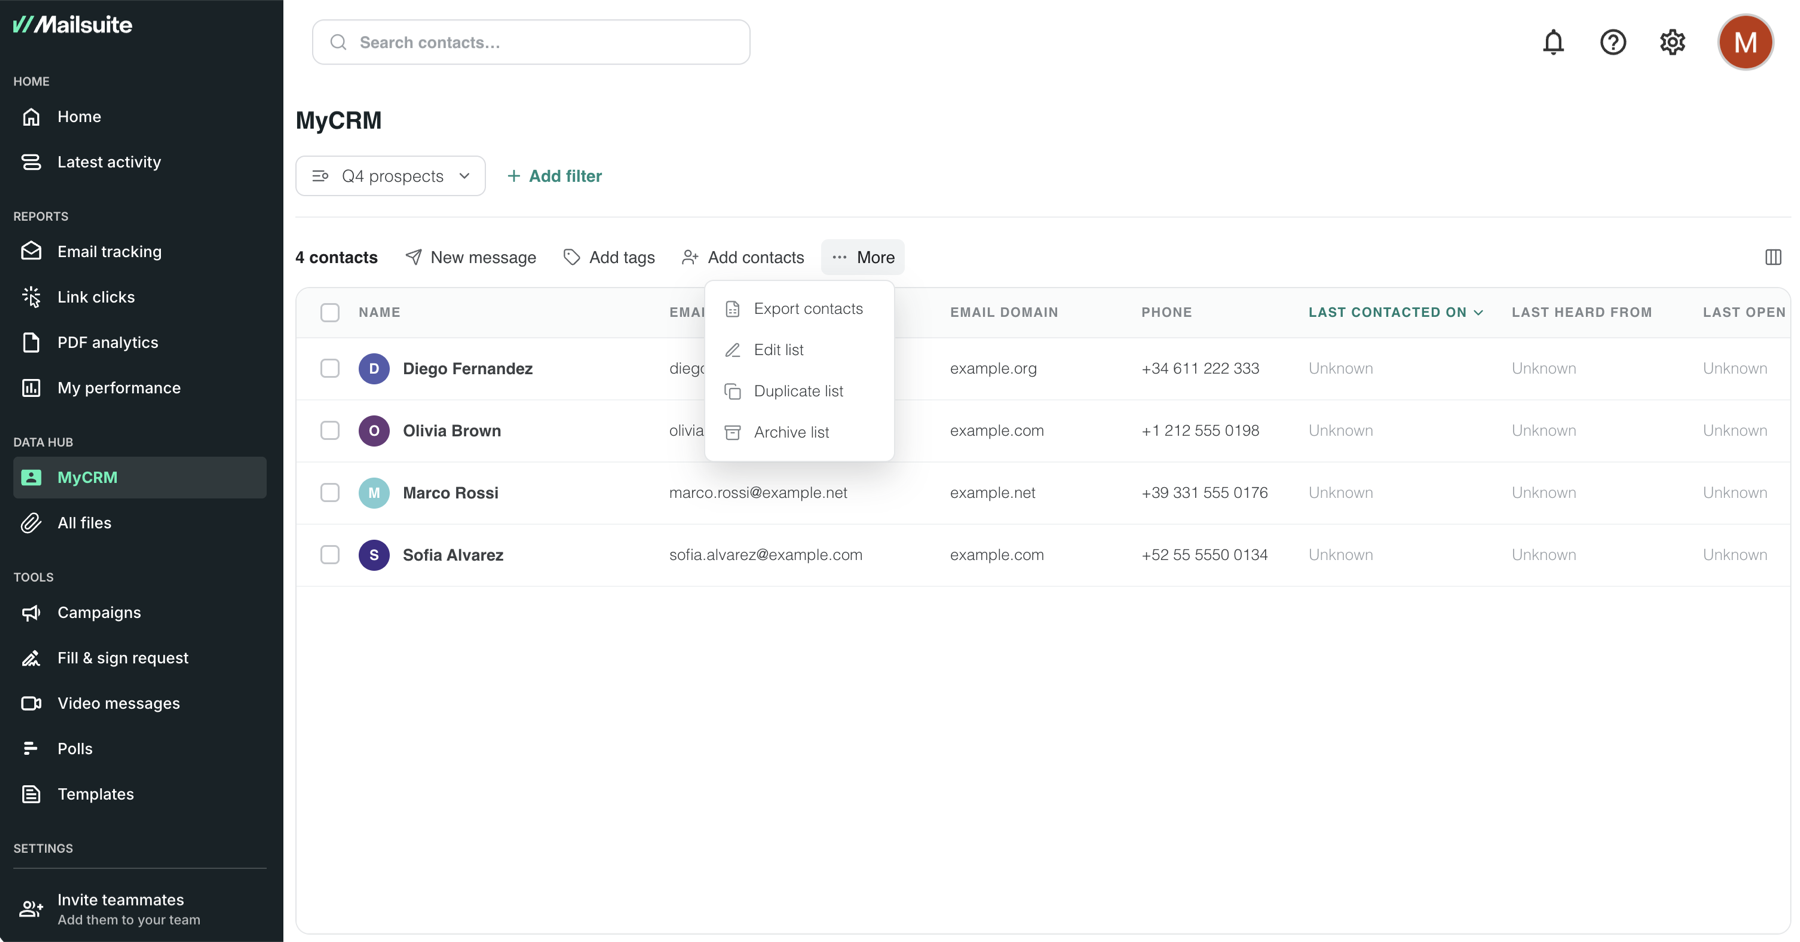1800x942 pixels.
Task: Choose Archive list from the menu
Action: click(x=799, y=432)
